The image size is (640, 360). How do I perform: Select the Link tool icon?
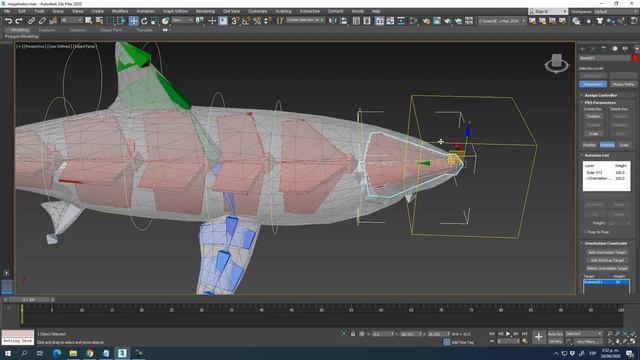(x=31, y=21)
